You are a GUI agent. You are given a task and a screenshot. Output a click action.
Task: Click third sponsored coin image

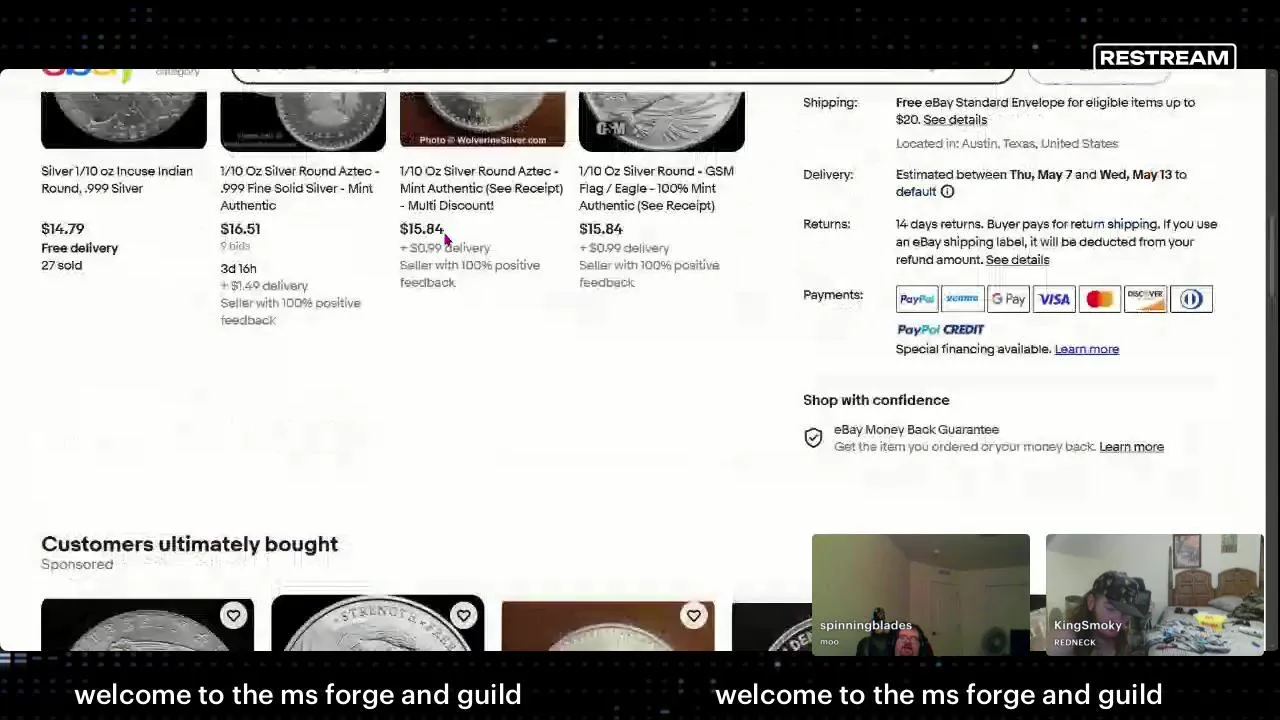pyautogui.click(x=608, y=626)
